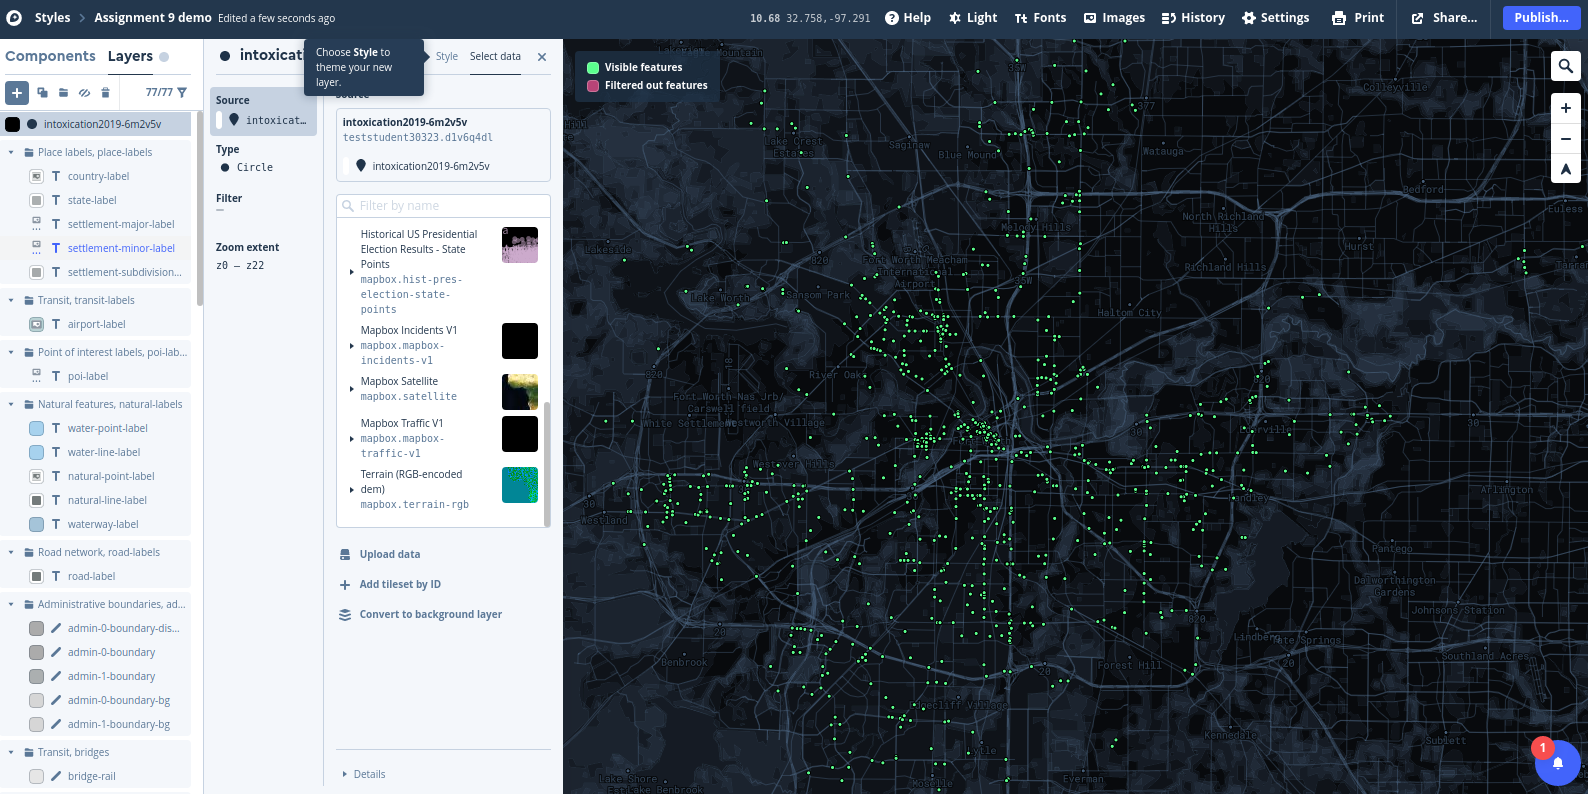The height and width of the screenshot is (794, 1588).
Task: Close the select data panel
Action: [542, 57]
